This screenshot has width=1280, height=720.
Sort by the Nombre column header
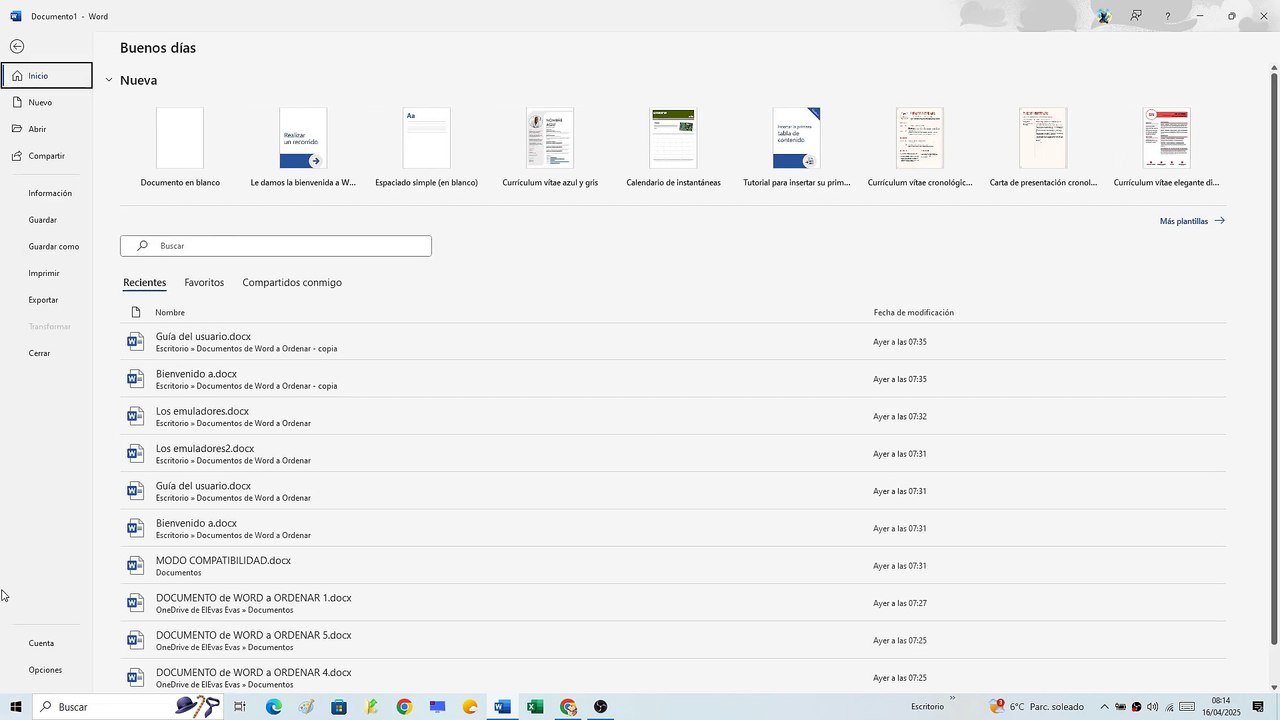click(x=170, y=313)
